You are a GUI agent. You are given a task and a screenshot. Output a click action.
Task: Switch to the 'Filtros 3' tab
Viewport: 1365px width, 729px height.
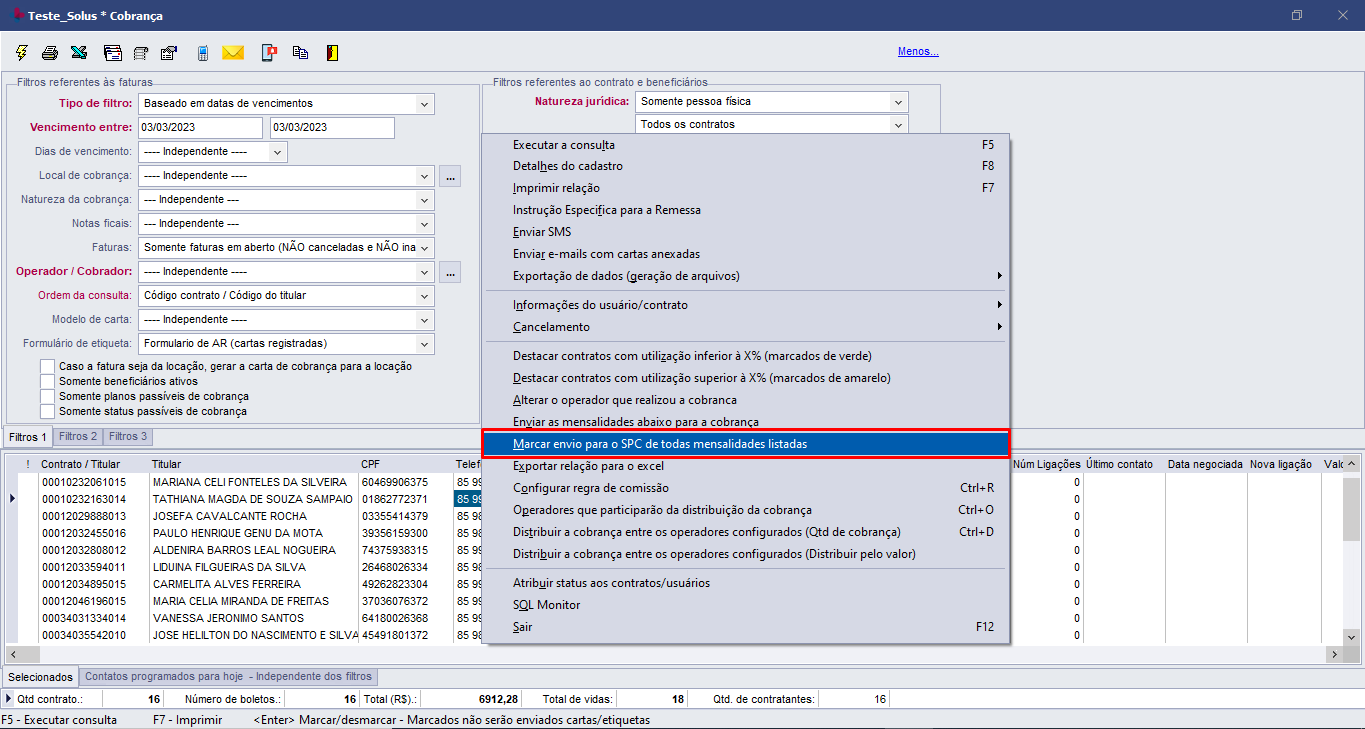click(128, 437)
